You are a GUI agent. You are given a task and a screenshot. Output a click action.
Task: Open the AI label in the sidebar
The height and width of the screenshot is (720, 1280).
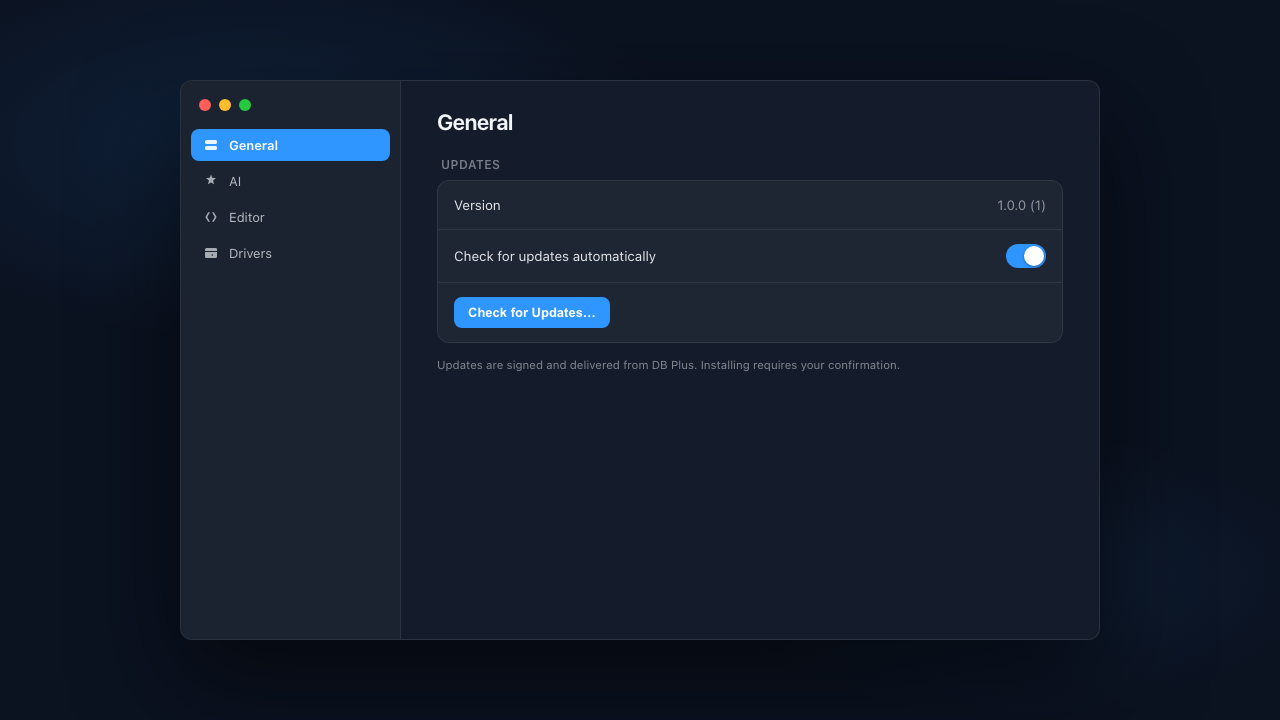coord(235,181)
